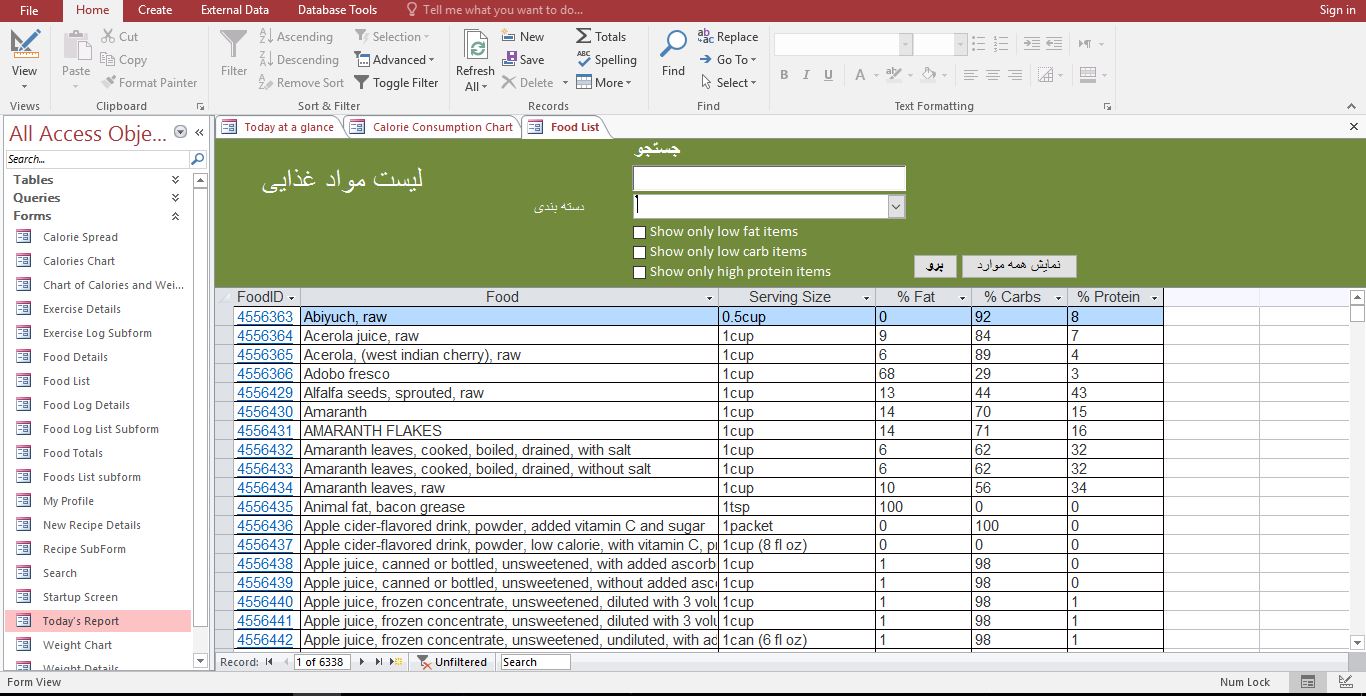1366x696 pixels.
Task: Open the Database Tools tab
Action: coord(337,10)
